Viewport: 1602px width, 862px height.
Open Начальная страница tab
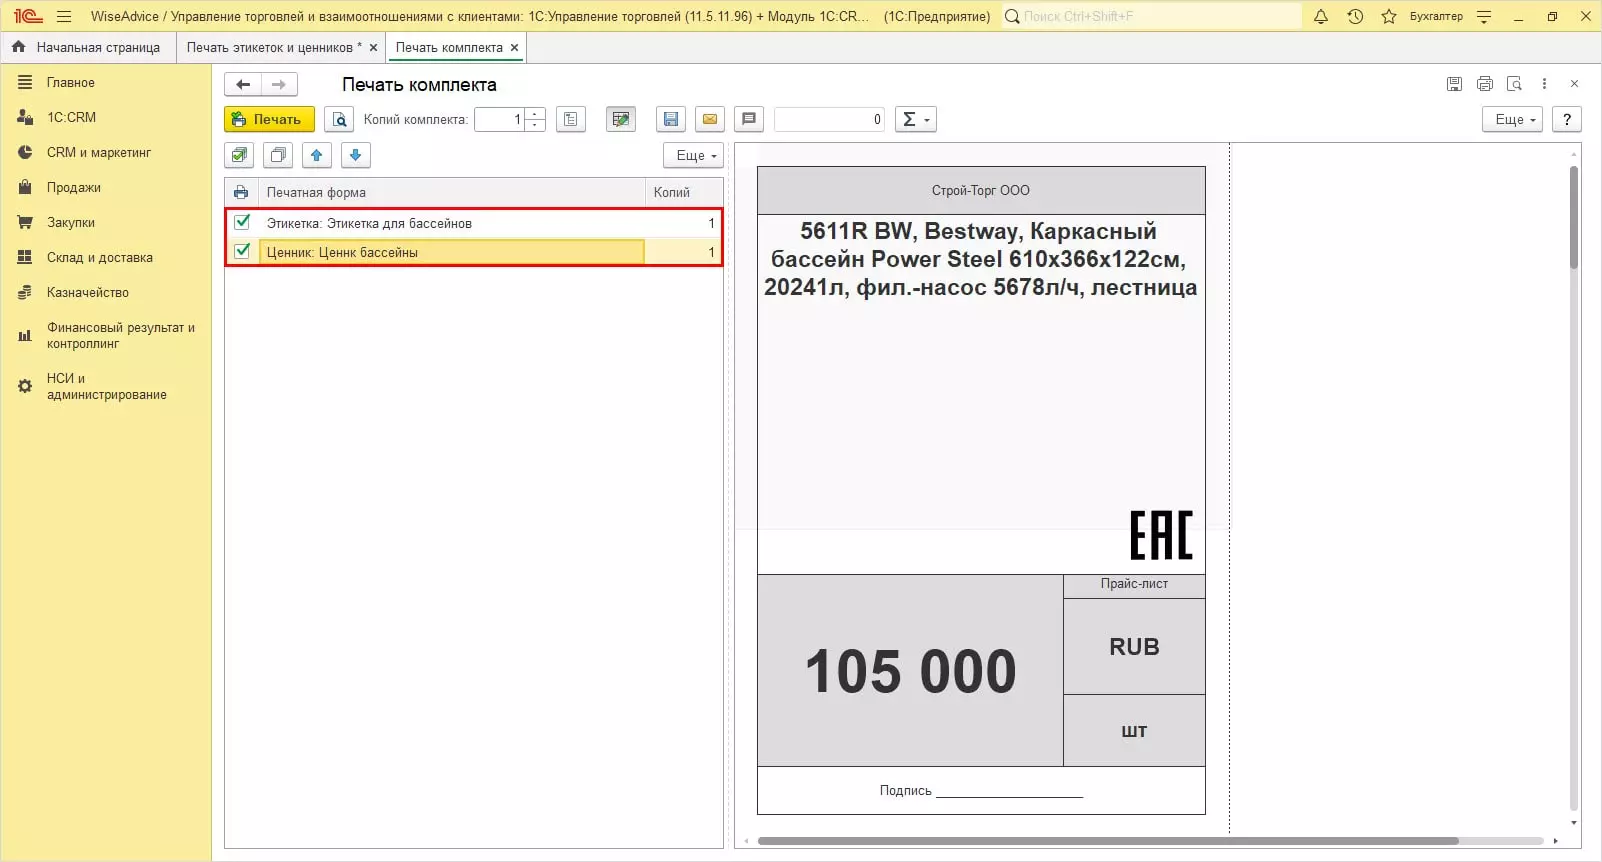coord(98,48)
